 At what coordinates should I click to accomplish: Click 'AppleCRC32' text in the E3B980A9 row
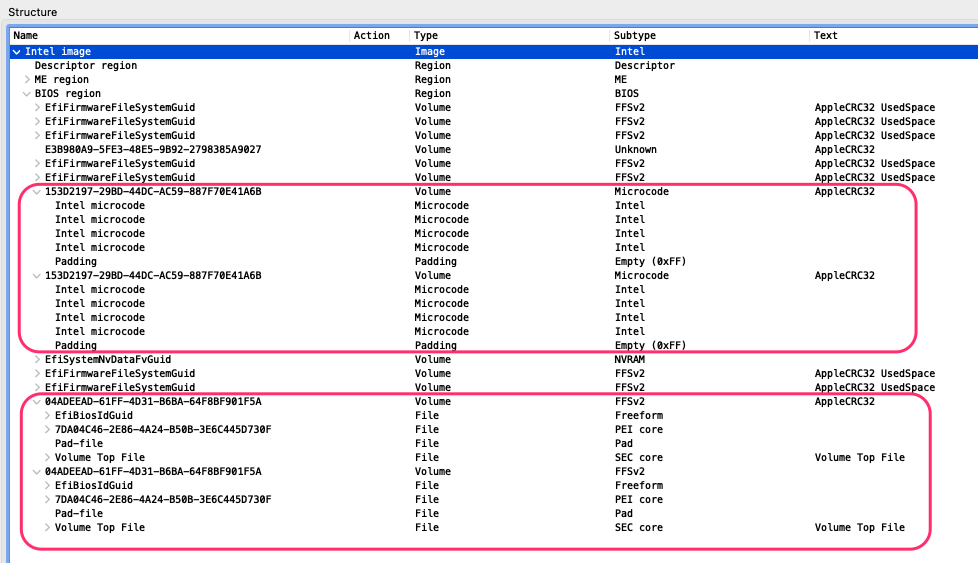point(845,150)
